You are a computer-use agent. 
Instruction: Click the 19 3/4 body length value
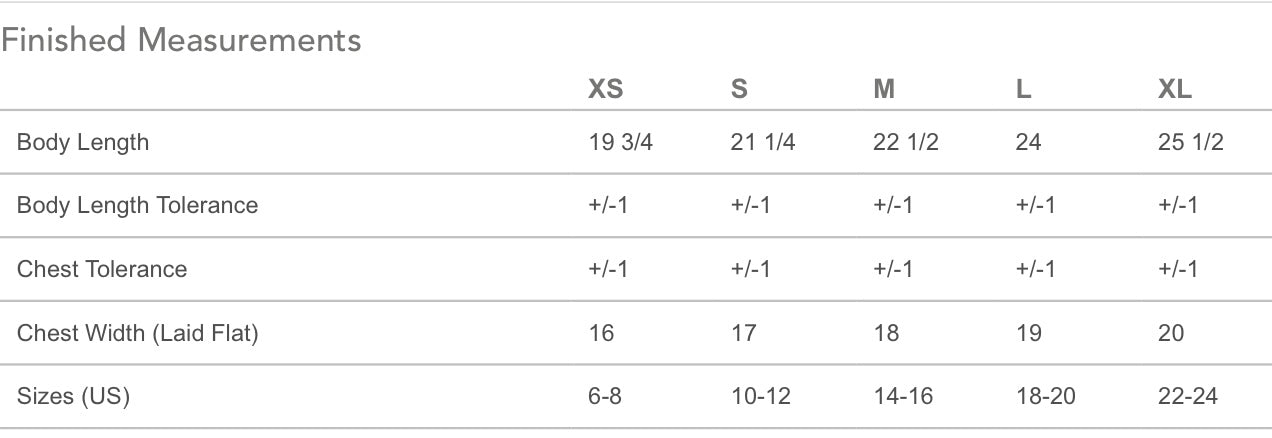point(621,142)
